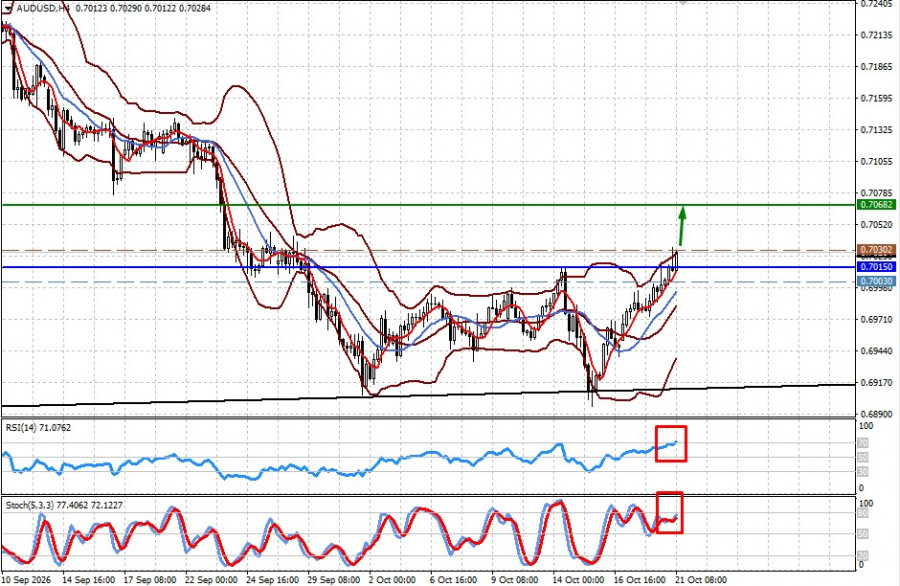The image size is (900, 586).
Task: Click the blue 0.70150 price tag
Action: (876, 267)
